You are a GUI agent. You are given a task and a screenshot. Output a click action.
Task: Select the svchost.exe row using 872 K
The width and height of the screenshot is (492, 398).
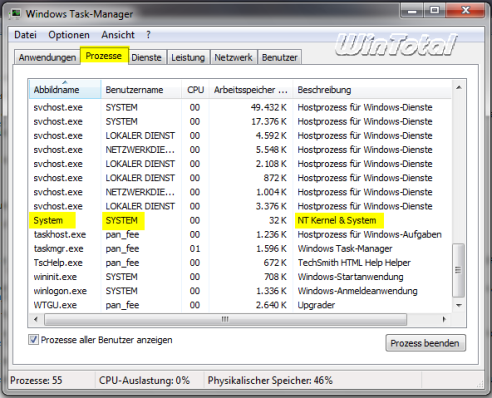(240, 178)
